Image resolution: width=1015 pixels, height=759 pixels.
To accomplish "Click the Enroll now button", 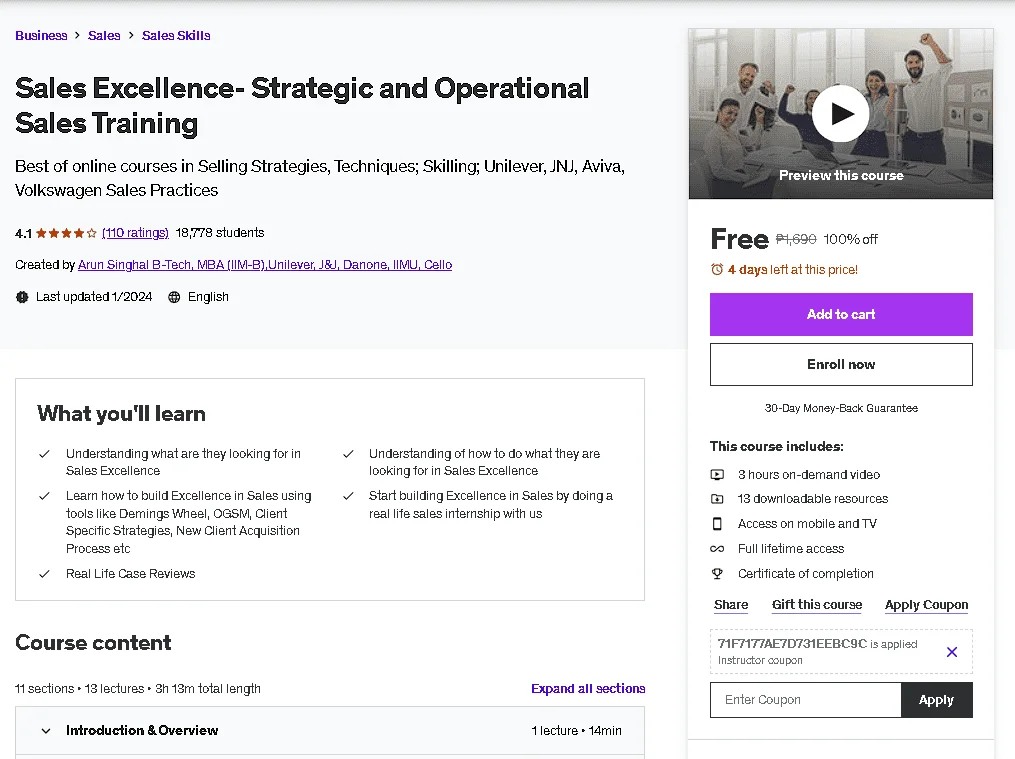I will tap(841, 364).
